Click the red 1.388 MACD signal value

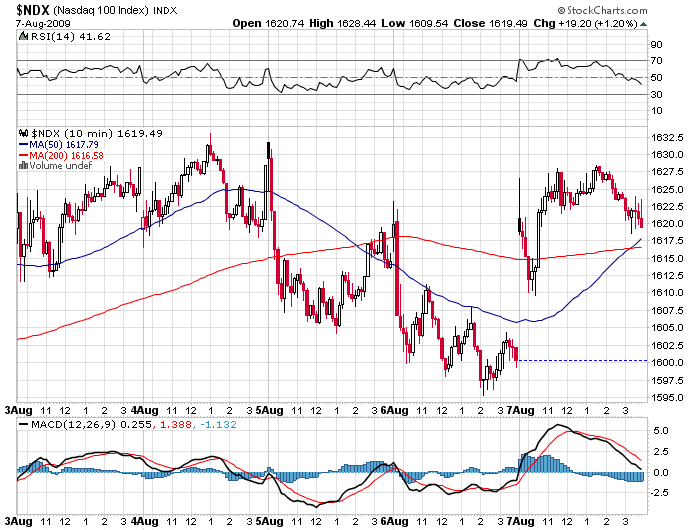click(x=175, y=424)
